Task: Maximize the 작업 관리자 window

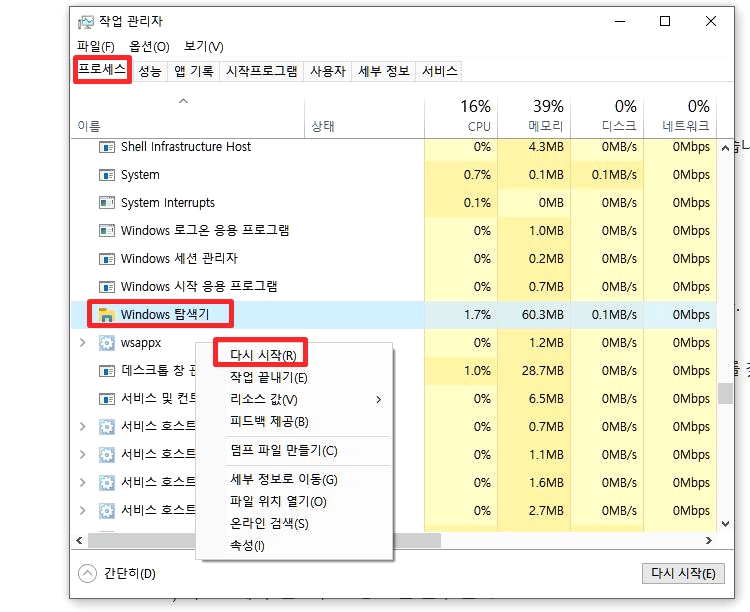Action: (665, 21)
